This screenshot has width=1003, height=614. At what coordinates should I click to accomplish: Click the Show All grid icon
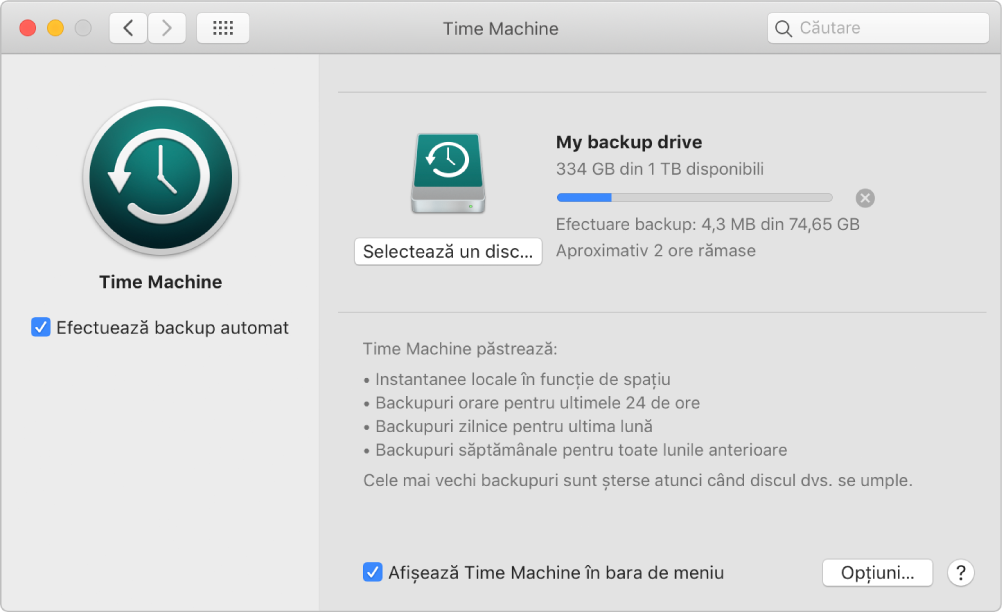tap(222, 27)
